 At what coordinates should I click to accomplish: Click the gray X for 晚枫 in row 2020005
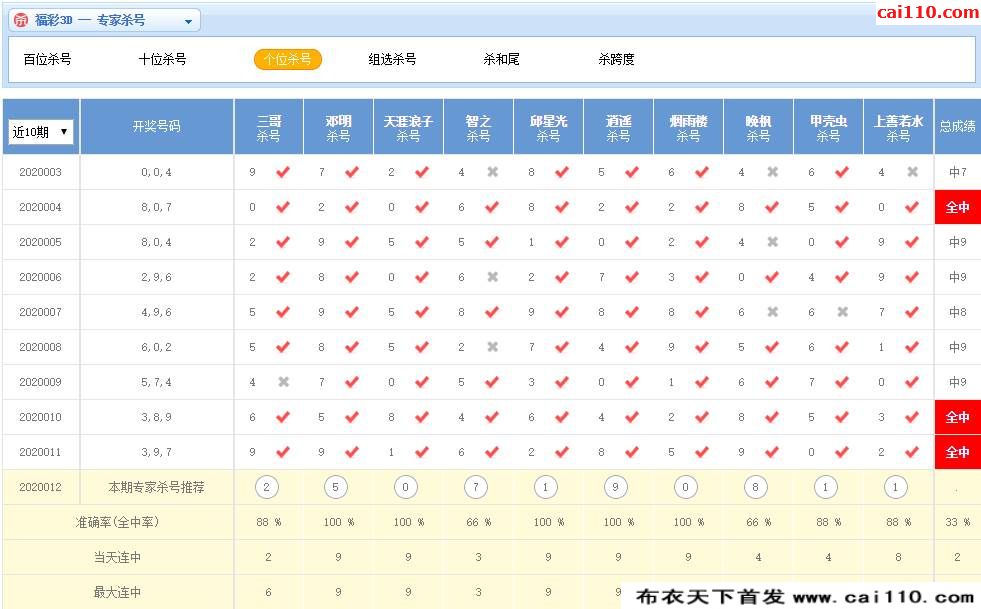773,242
